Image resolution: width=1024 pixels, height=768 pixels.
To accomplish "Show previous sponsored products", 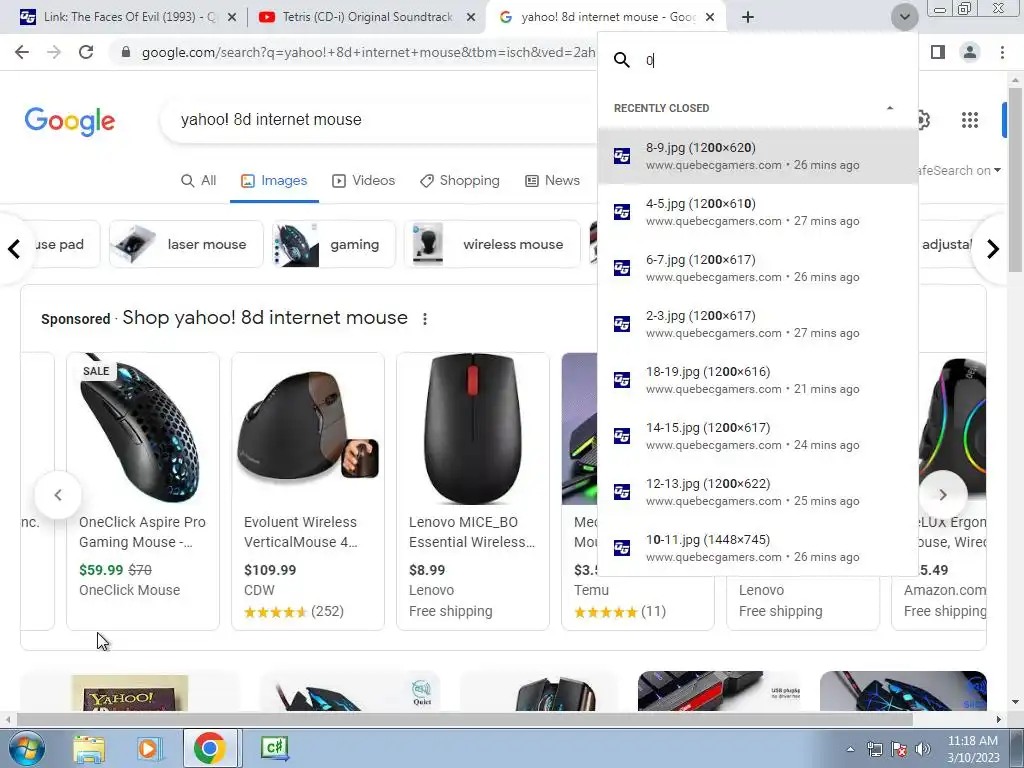I will [x=58, y=495].
